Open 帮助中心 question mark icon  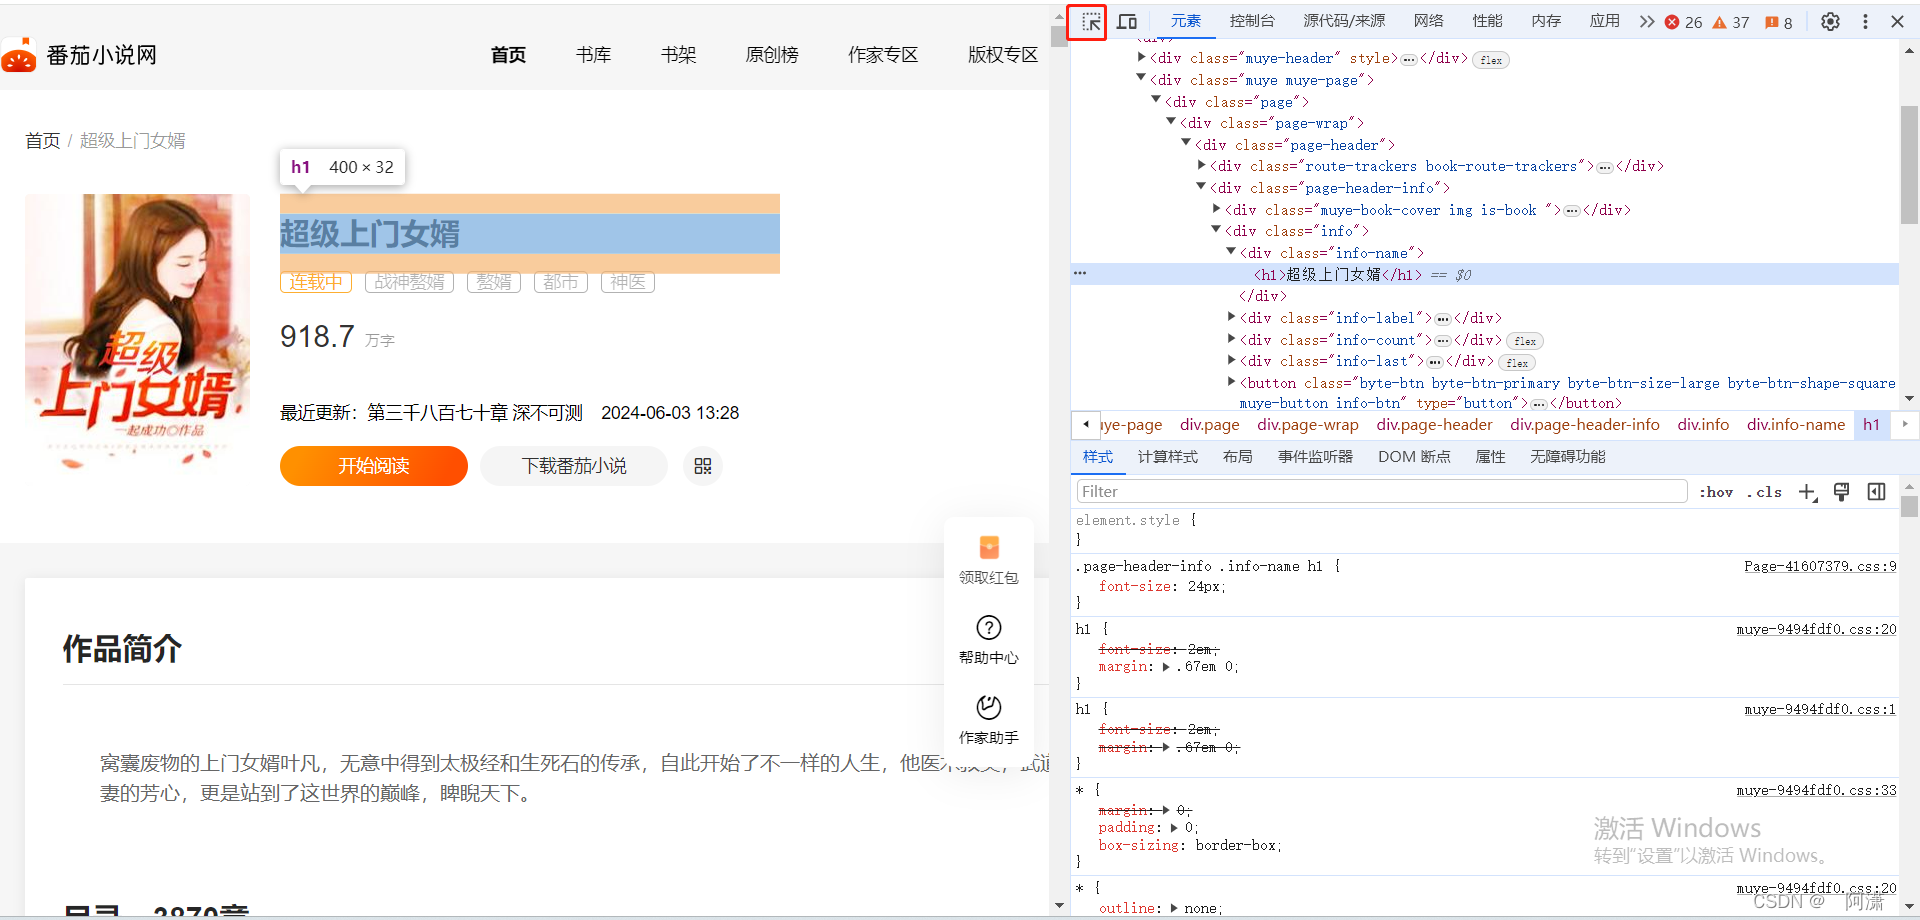[x=989, y=627]
